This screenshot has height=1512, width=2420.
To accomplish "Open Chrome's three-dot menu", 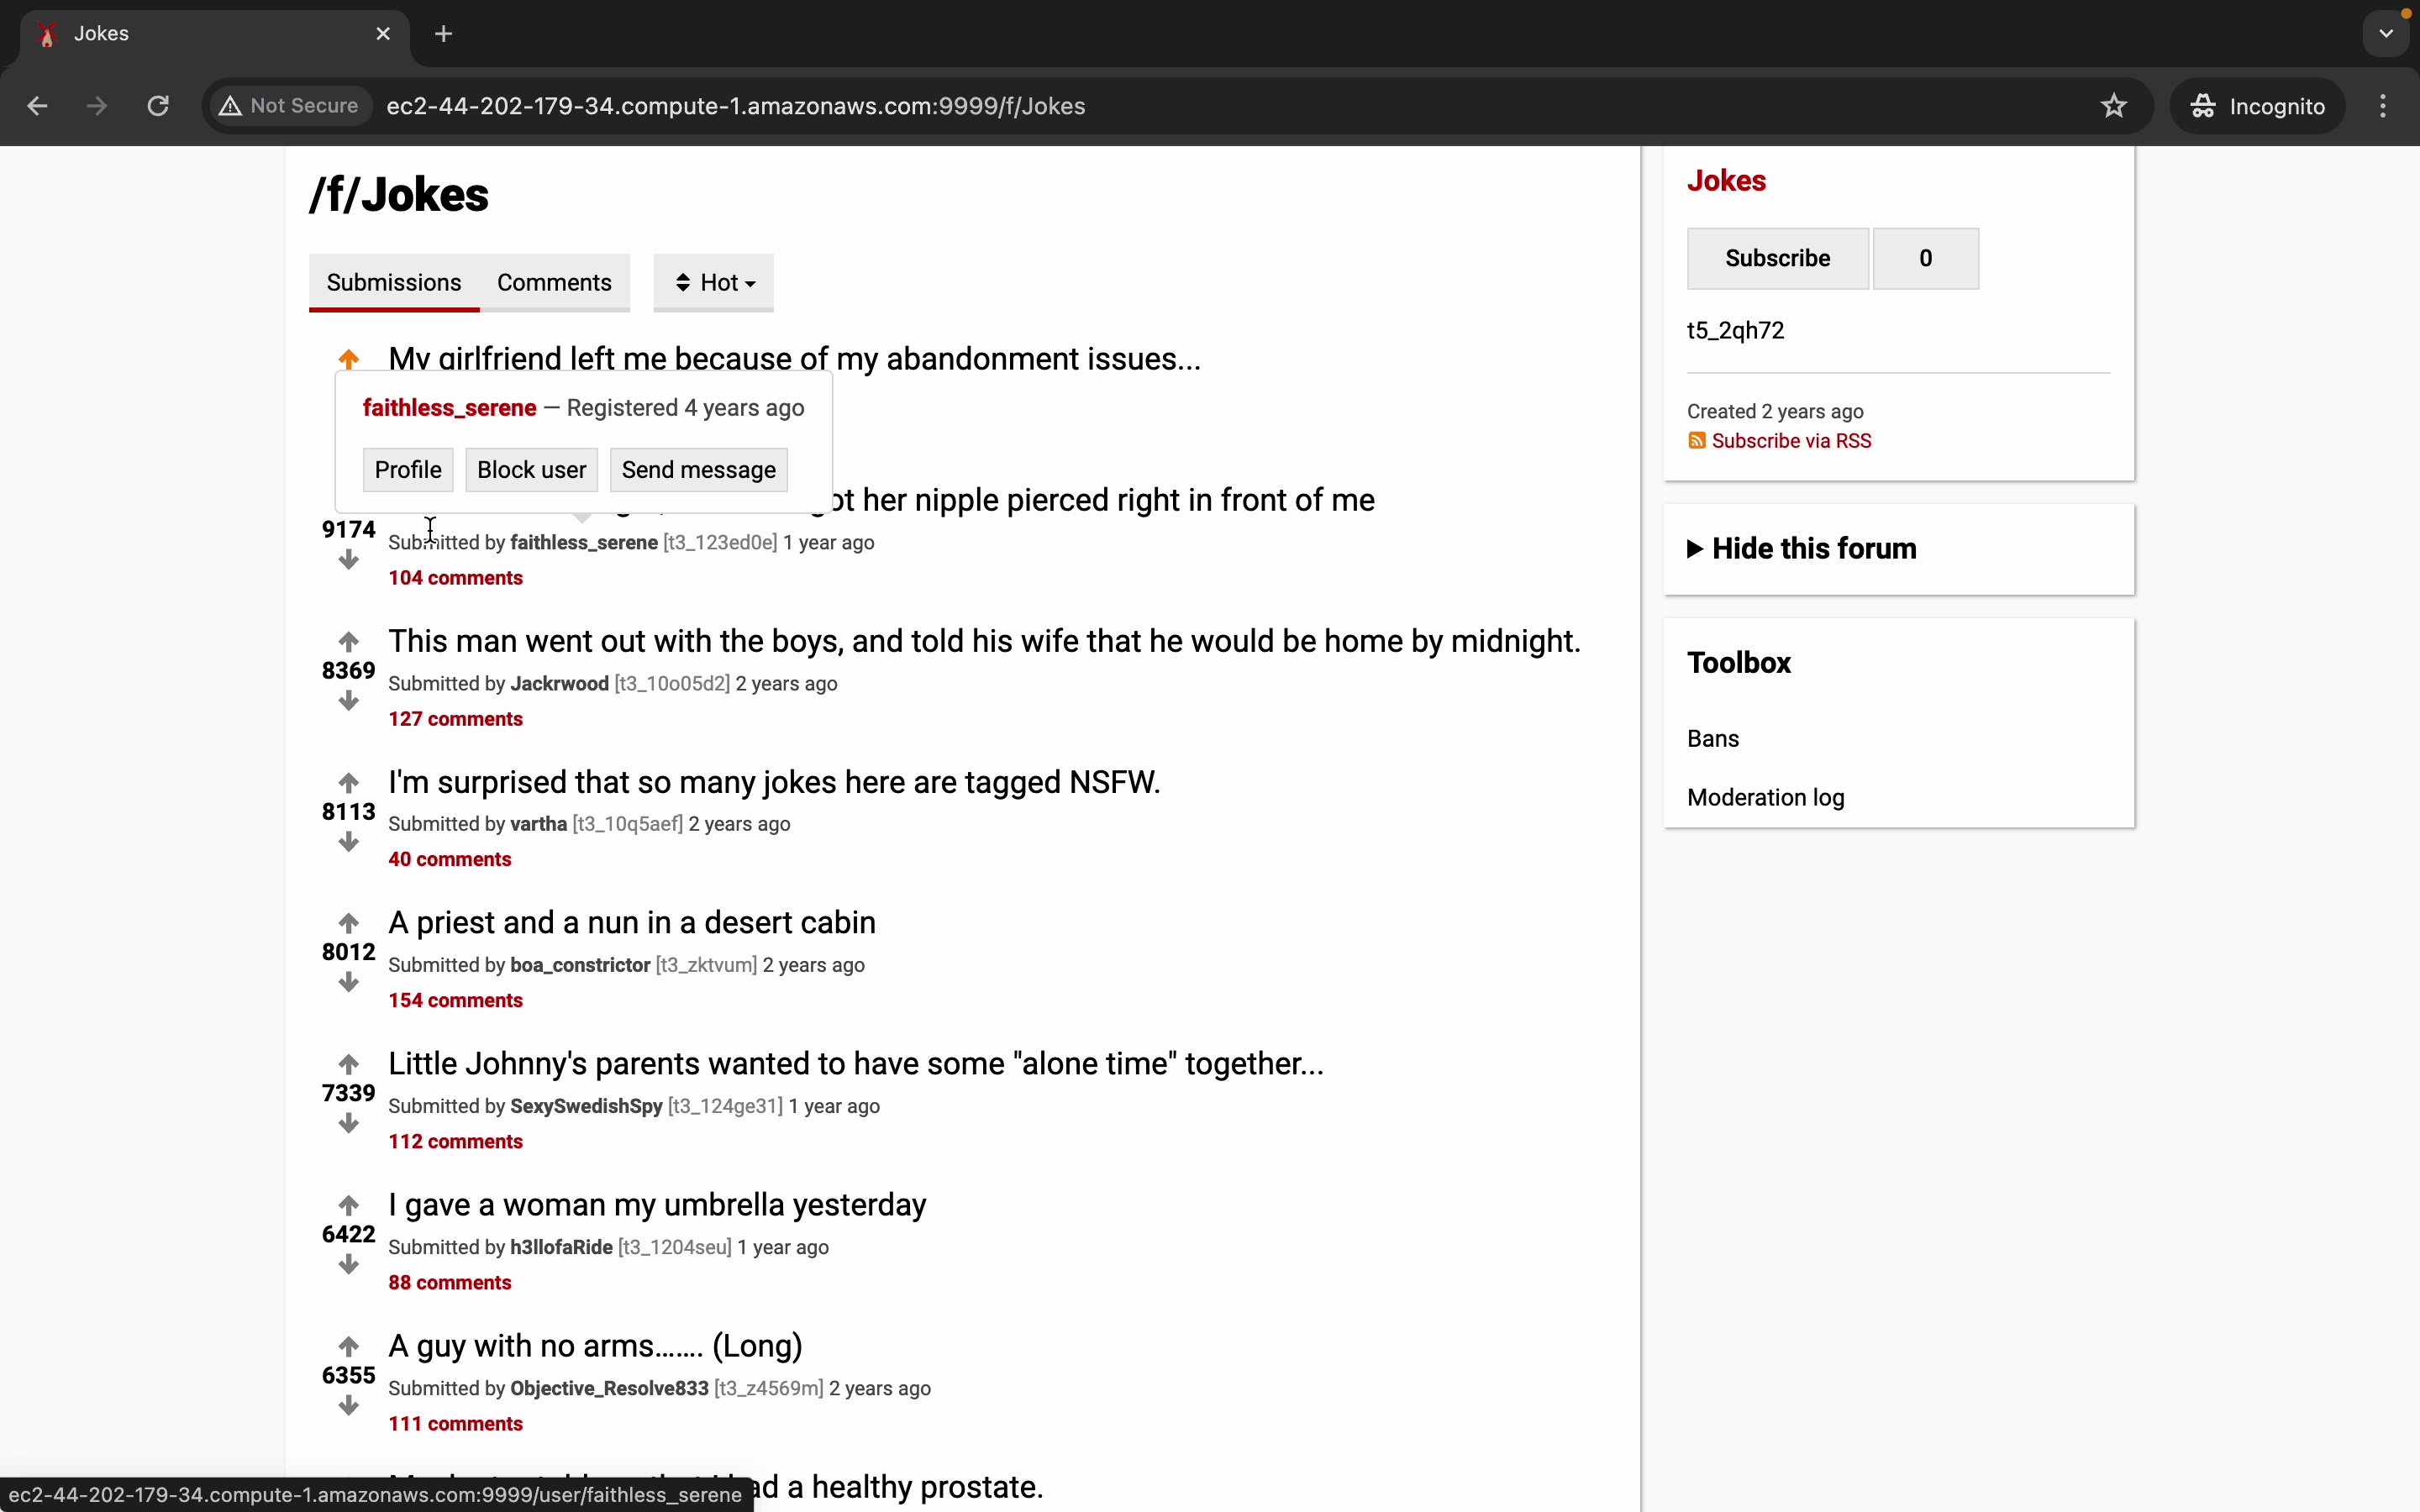I will (2383, 106).
